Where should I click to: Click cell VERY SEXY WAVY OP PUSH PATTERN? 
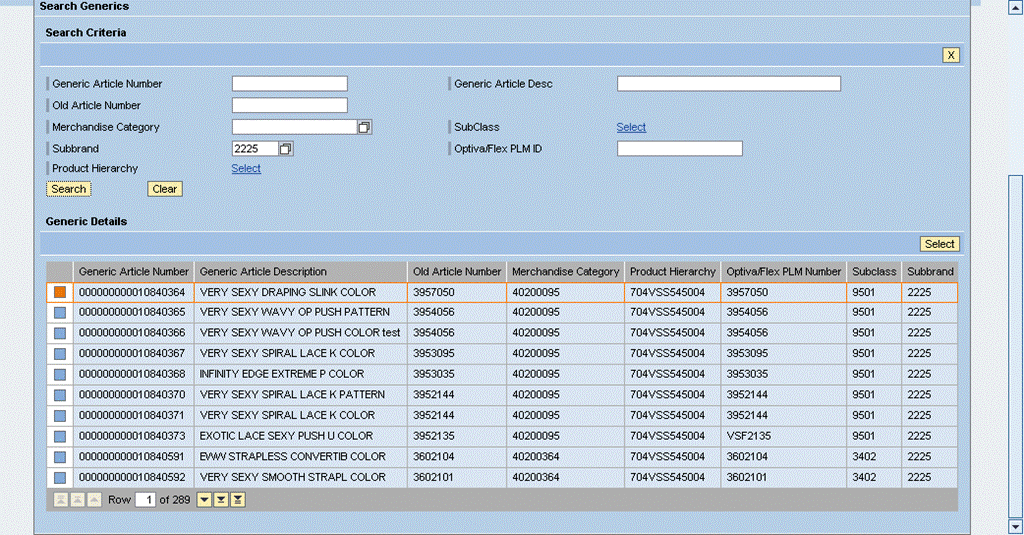click(x=301, y=312)
